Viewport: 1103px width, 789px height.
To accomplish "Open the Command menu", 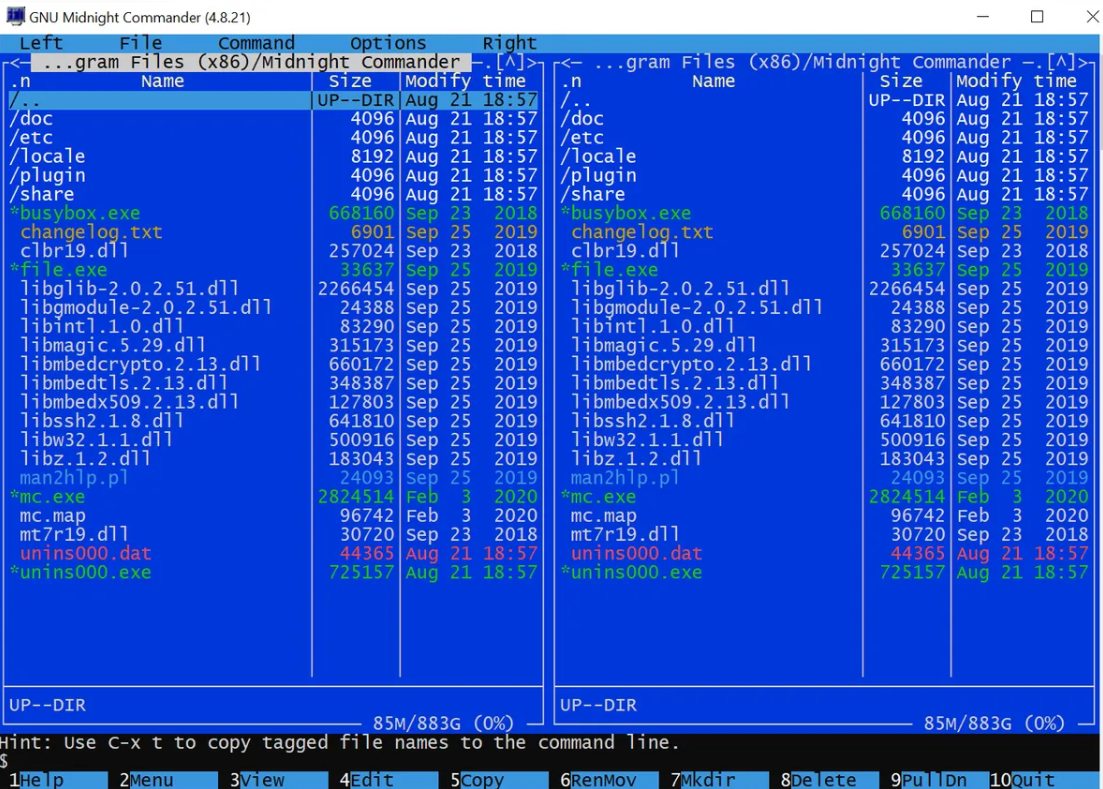I will click(x=256, y=43).
